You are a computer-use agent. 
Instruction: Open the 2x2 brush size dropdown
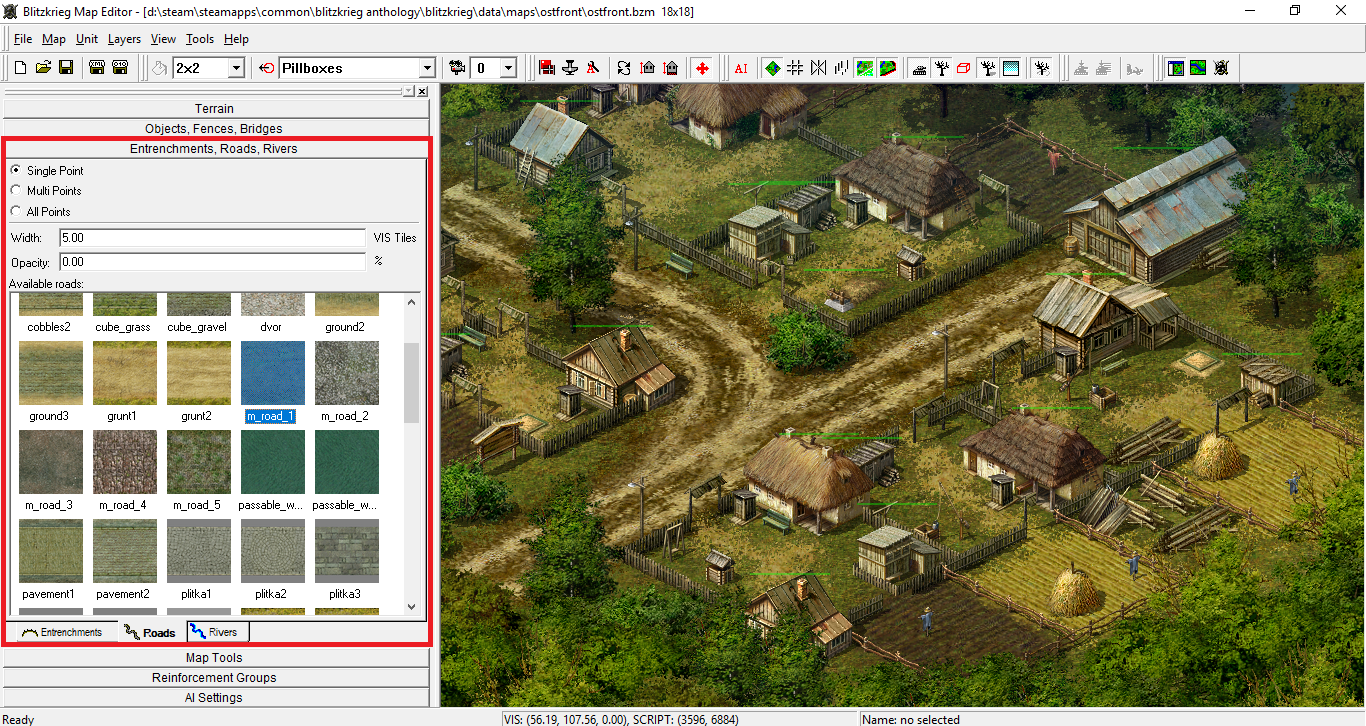236,68
